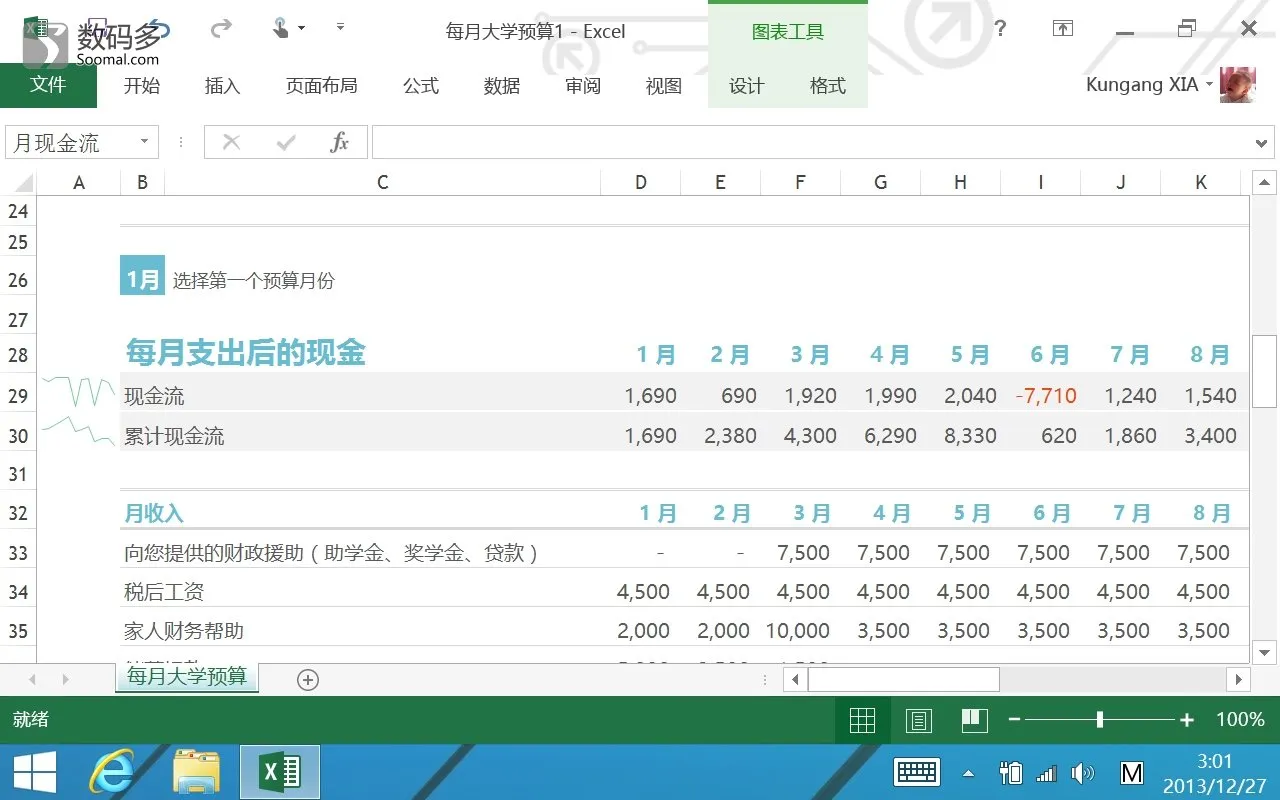Open File Explorer from taskbar
This screenshot has height=800, width=1280.
(x=196, y=772)
